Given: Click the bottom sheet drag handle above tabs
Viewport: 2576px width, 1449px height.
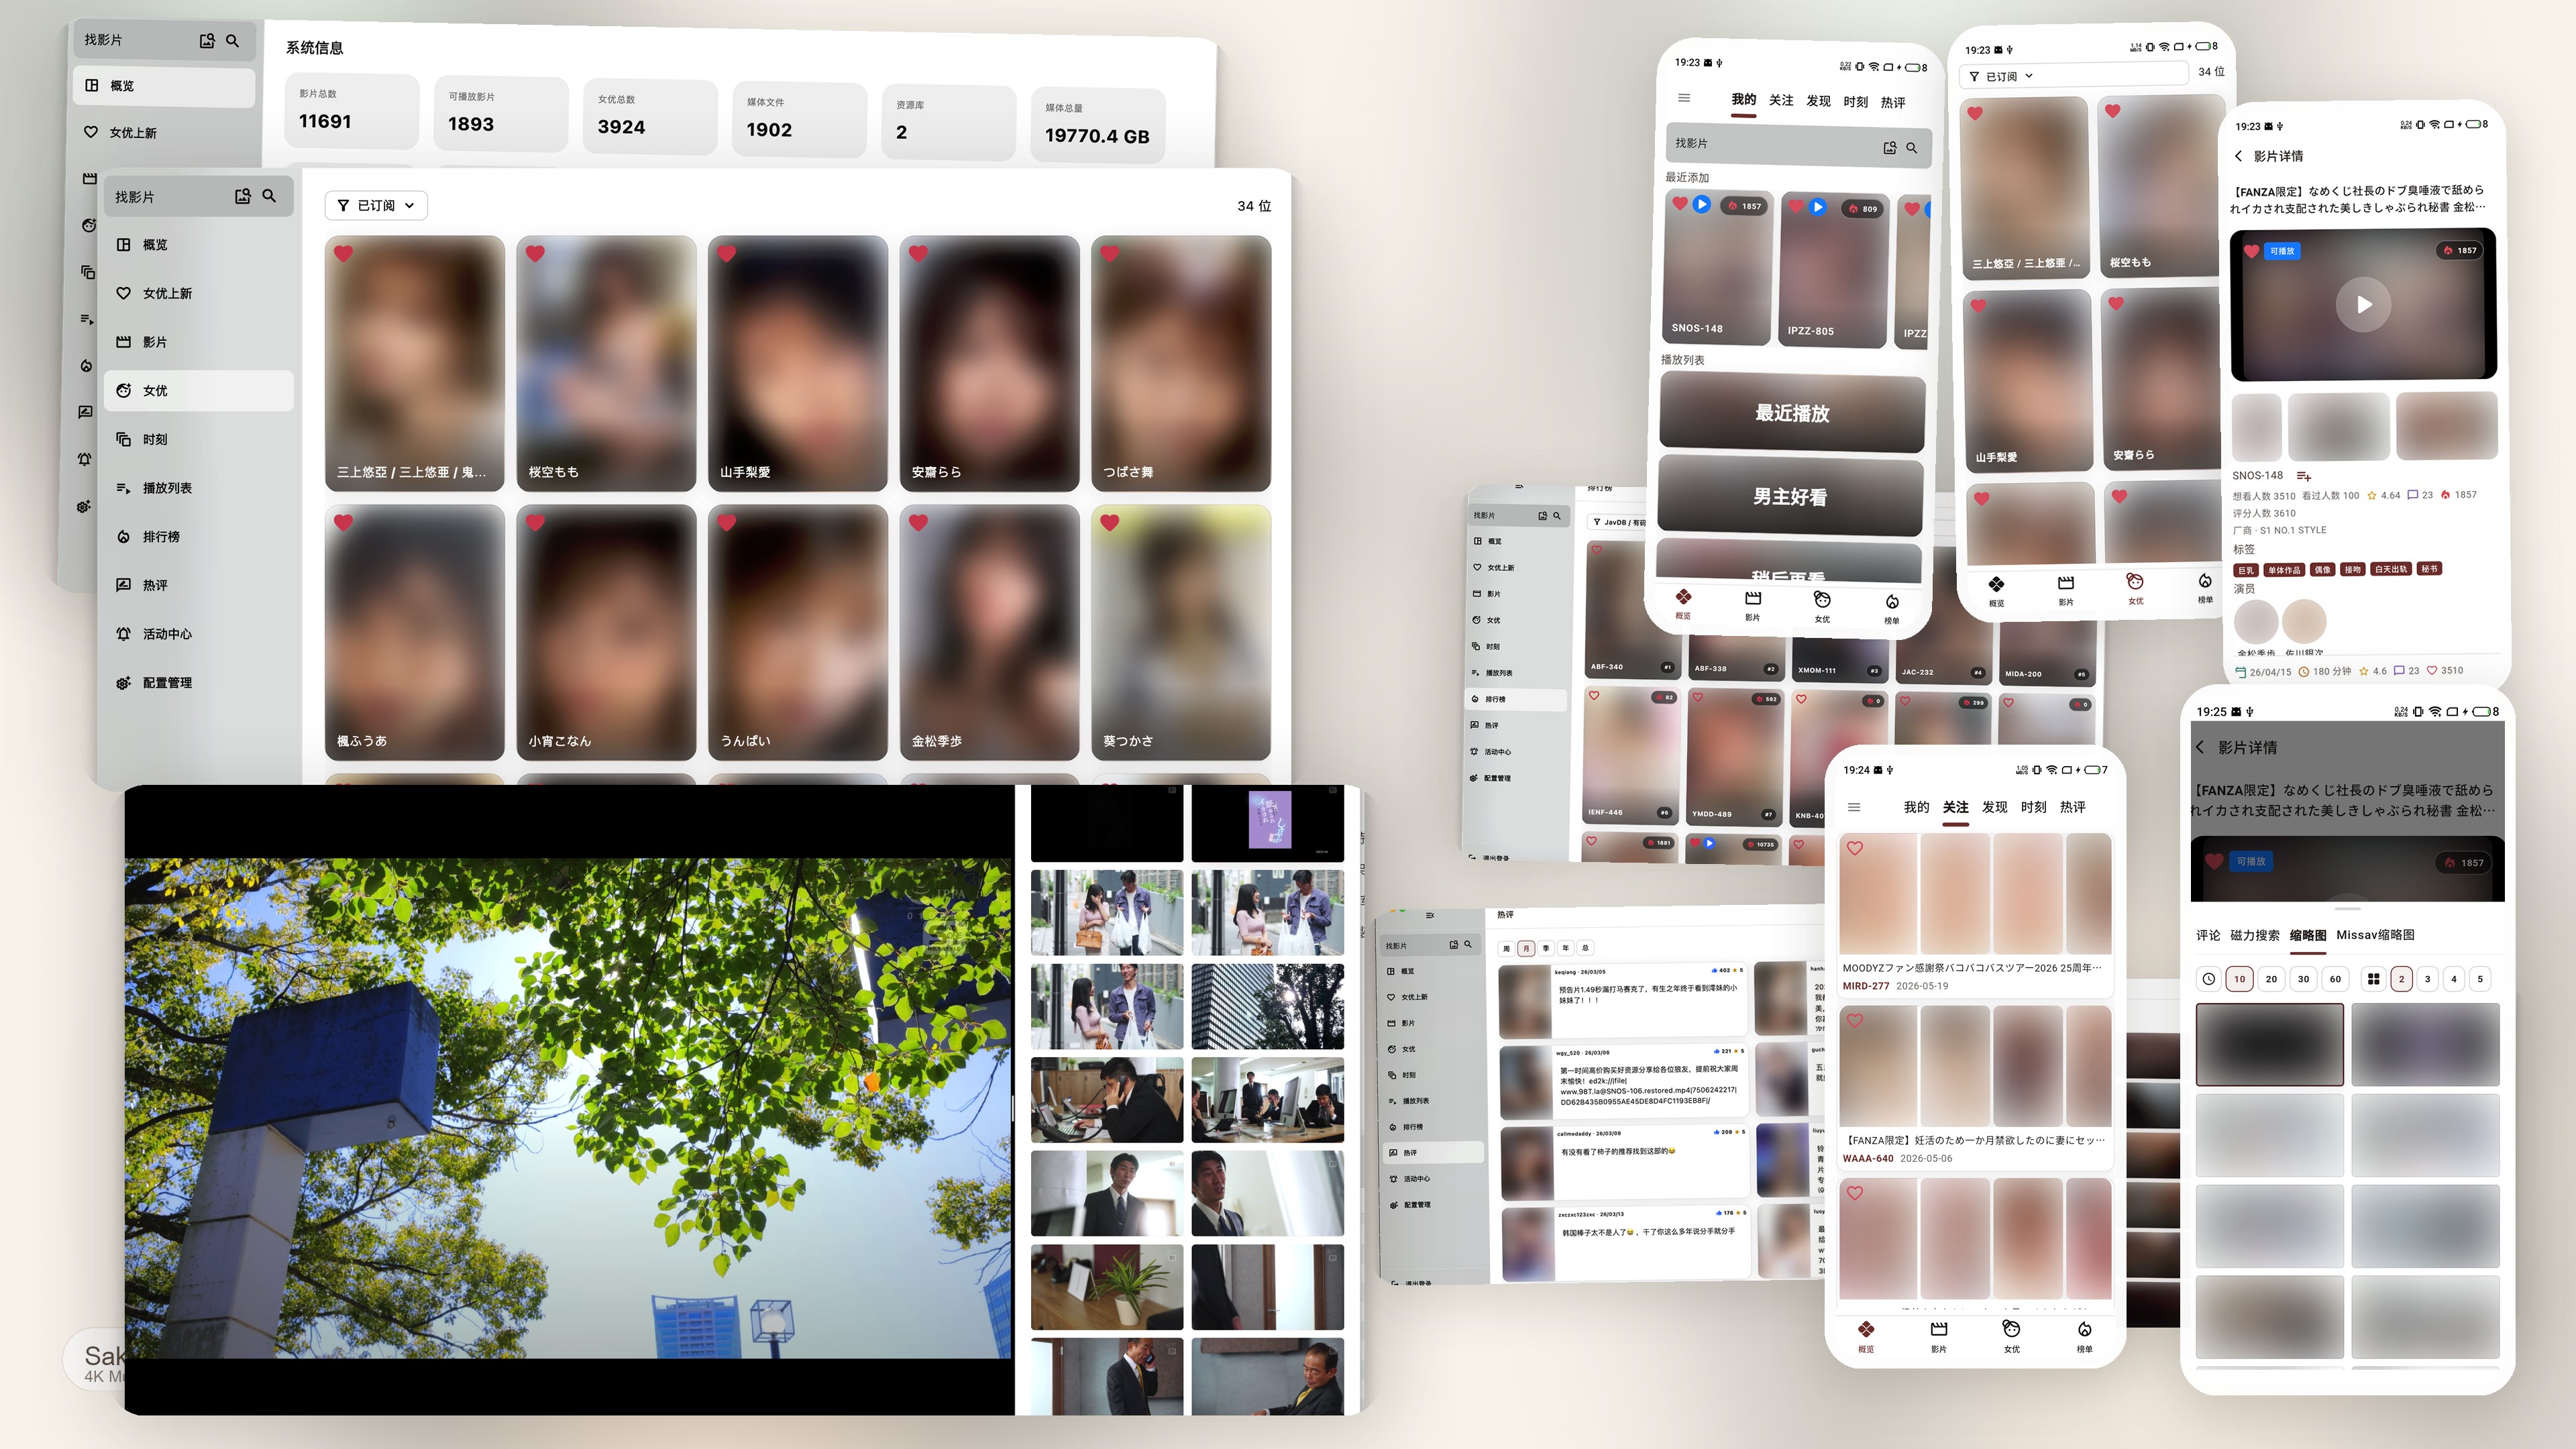Looking at the screenshot, I should 2347,909.
